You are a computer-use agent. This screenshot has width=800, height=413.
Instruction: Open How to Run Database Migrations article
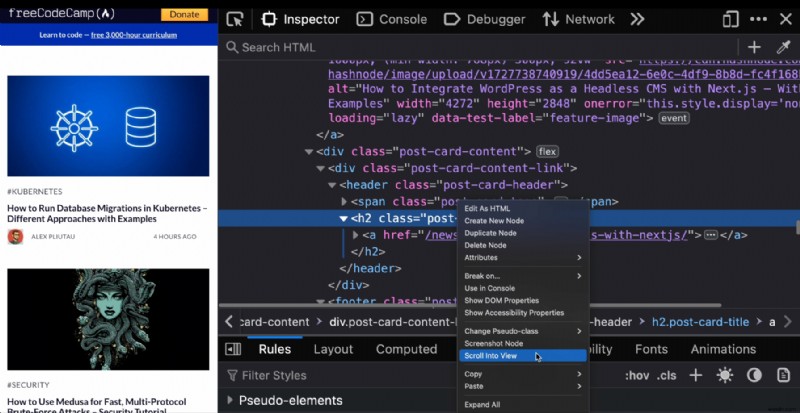(107, 213)
